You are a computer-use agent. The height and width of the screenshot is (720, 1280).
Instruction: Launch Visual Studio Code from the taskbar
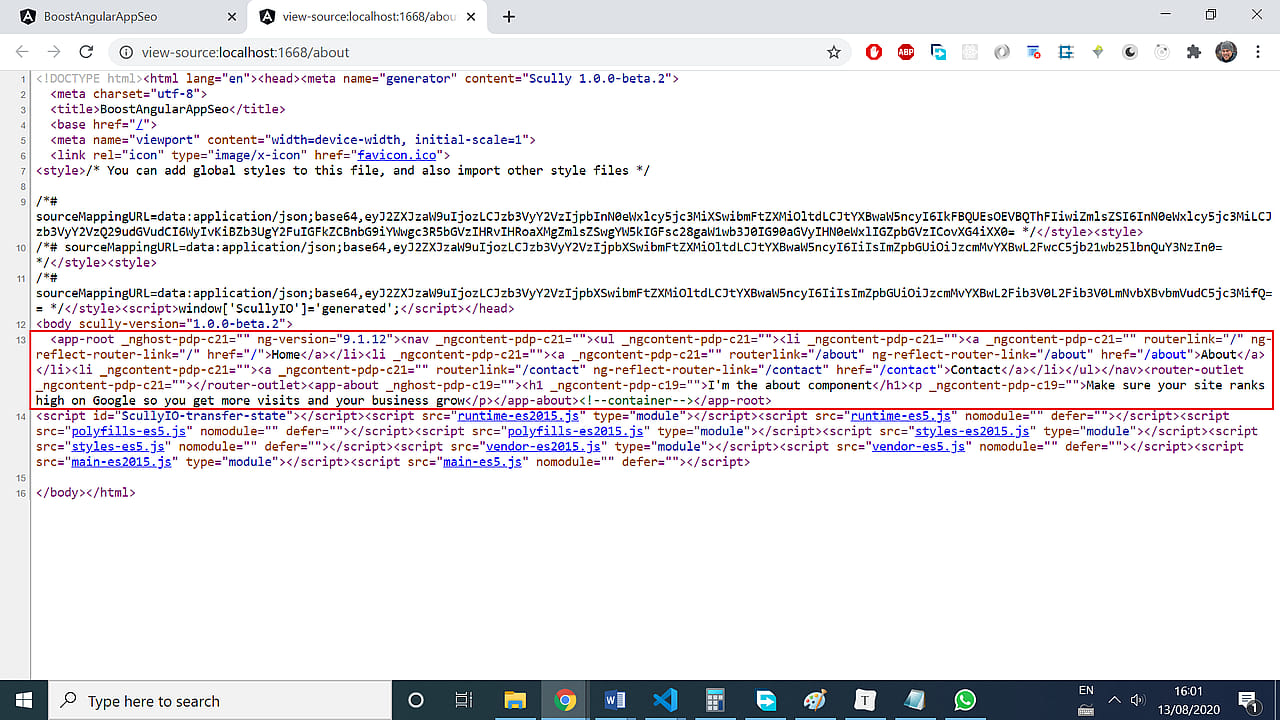[x=665, y=700]
